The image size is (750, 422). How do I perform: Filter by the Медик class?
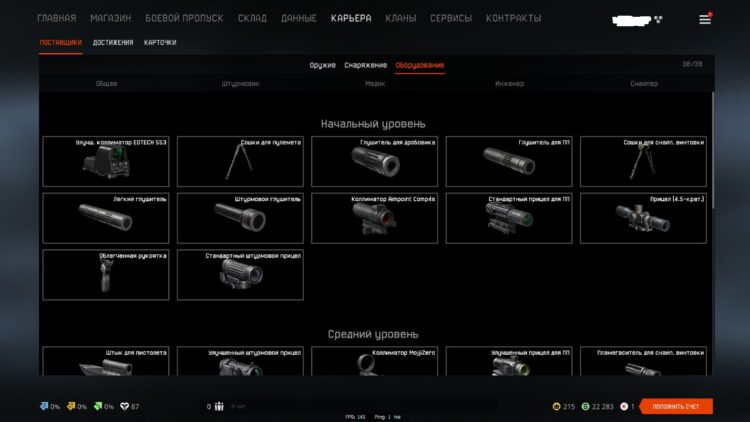coord(375,83)
